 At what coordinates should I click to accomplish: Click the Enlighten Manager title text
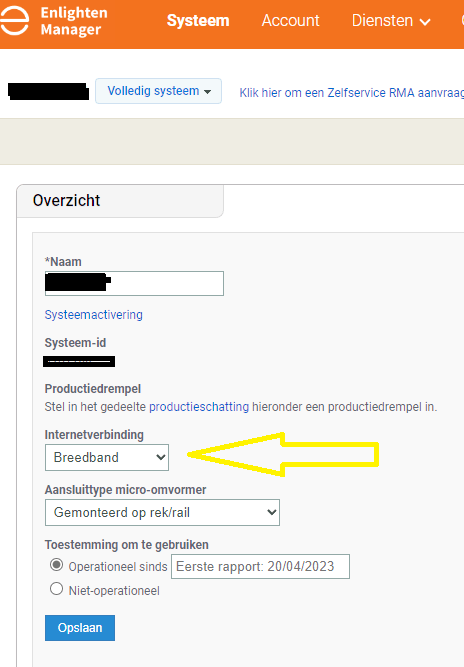coord(74,21)
